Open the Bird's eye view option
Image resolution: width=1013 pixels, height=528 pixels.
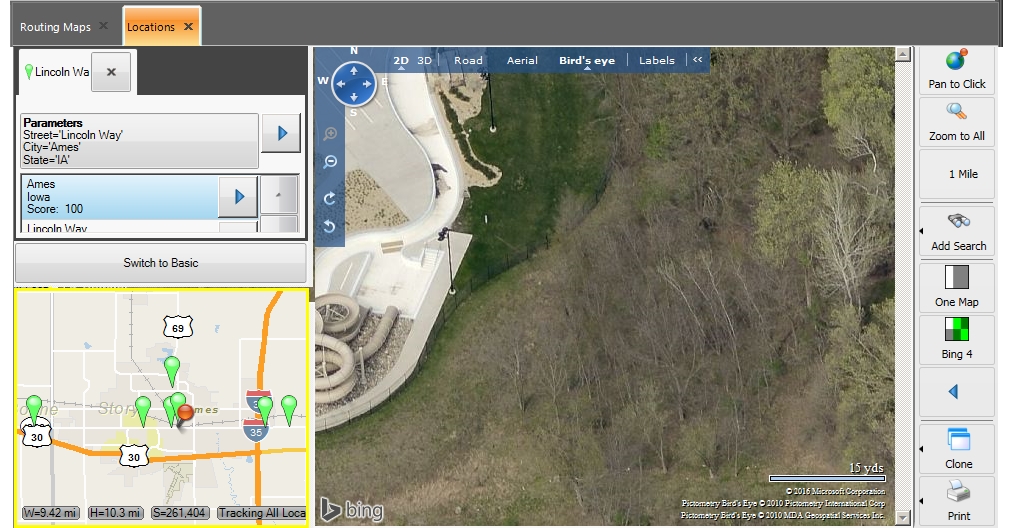pyautogui.click(x=587, y=60)
